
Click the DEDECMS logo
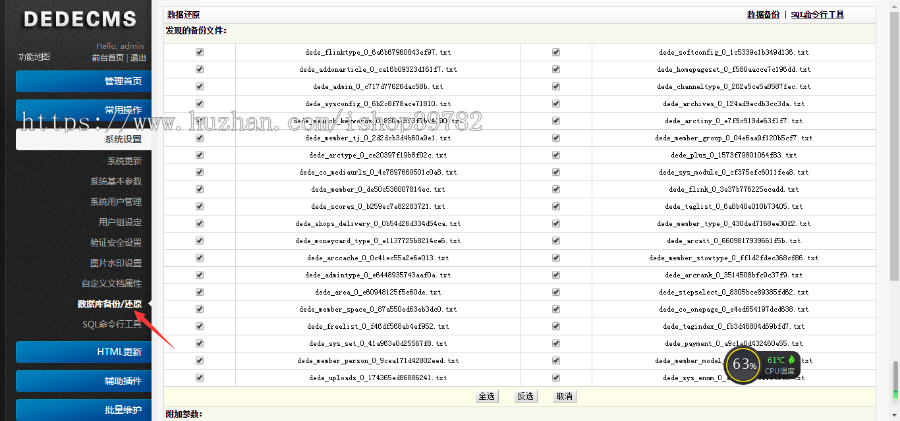80,18
